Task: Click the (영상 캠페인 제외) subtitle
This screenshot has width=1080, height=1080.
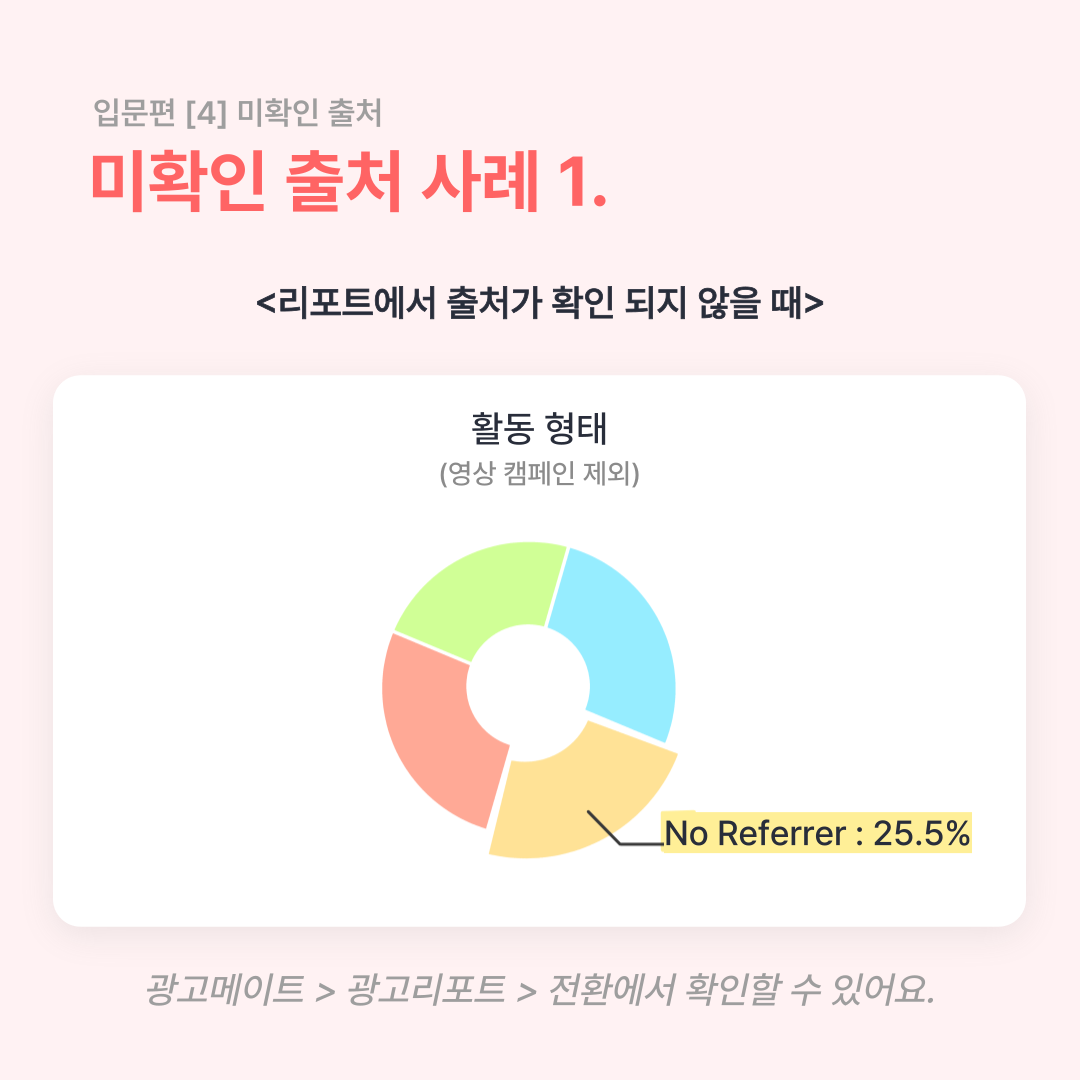Action: tap(539, 474)
